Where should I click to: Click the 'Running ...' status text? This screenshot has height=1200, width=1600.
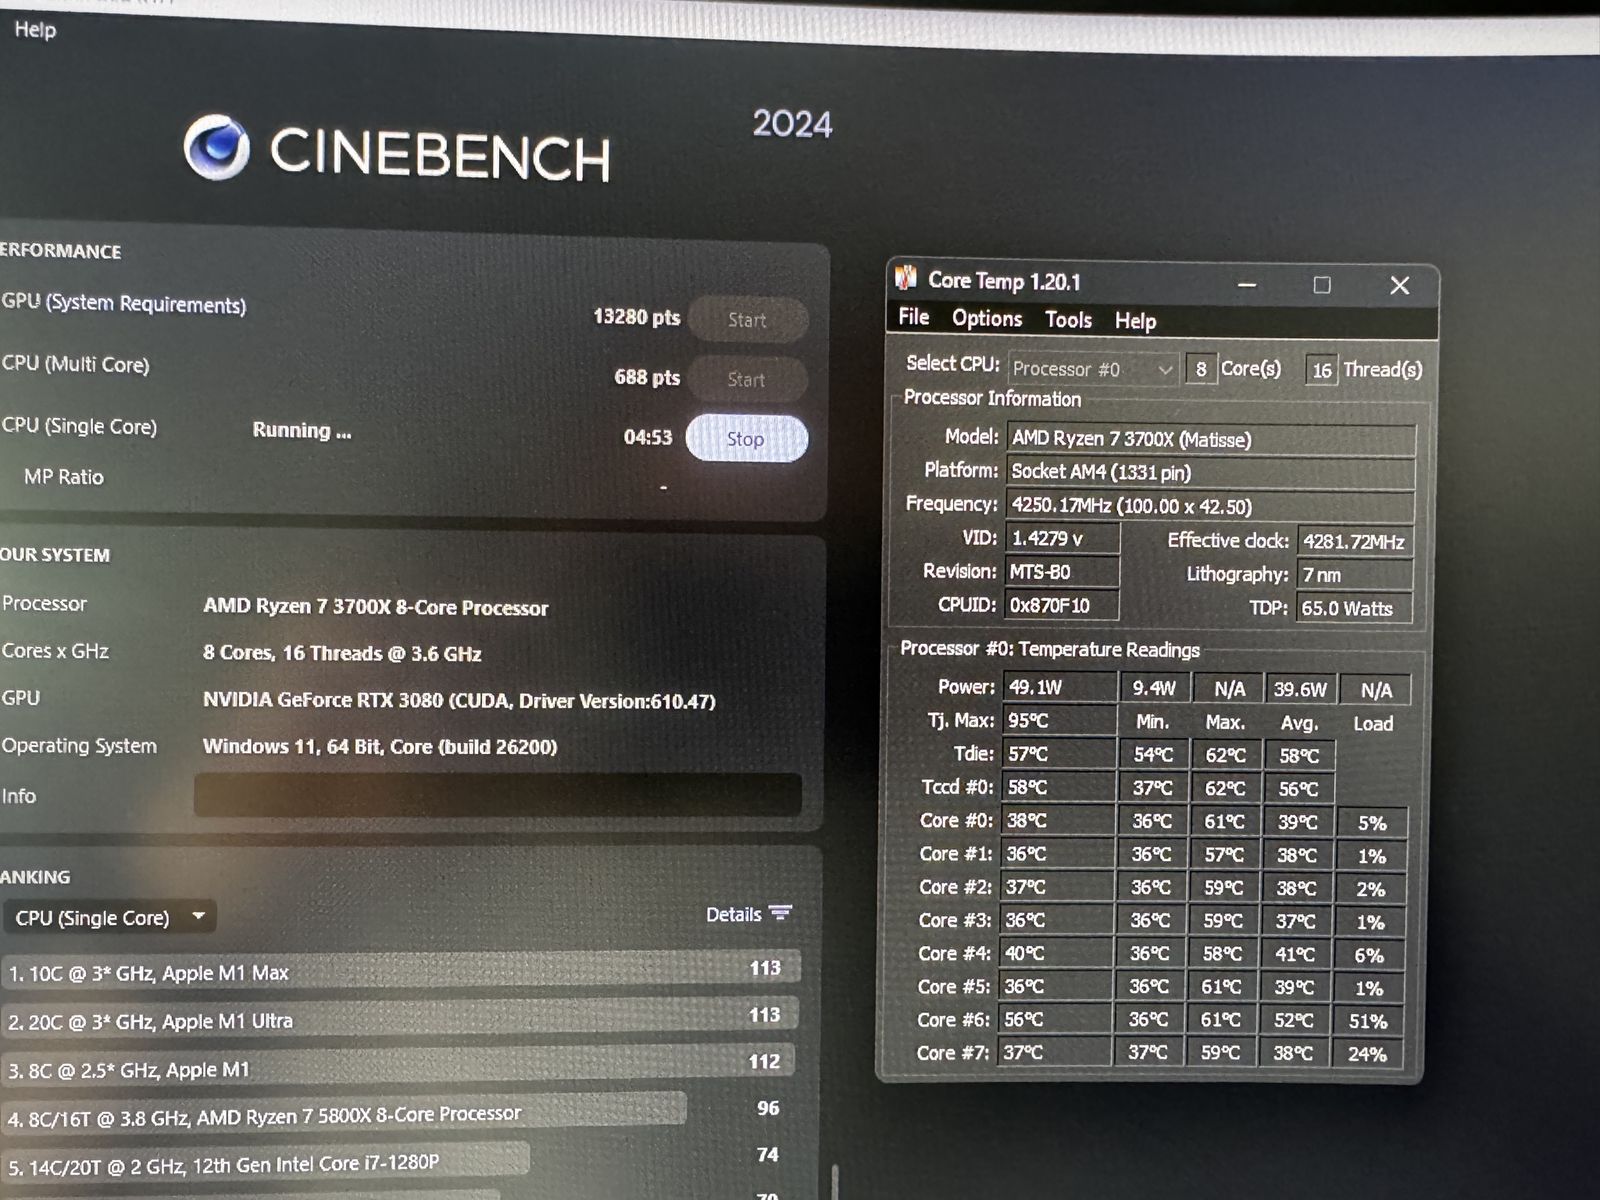point(302,430)
